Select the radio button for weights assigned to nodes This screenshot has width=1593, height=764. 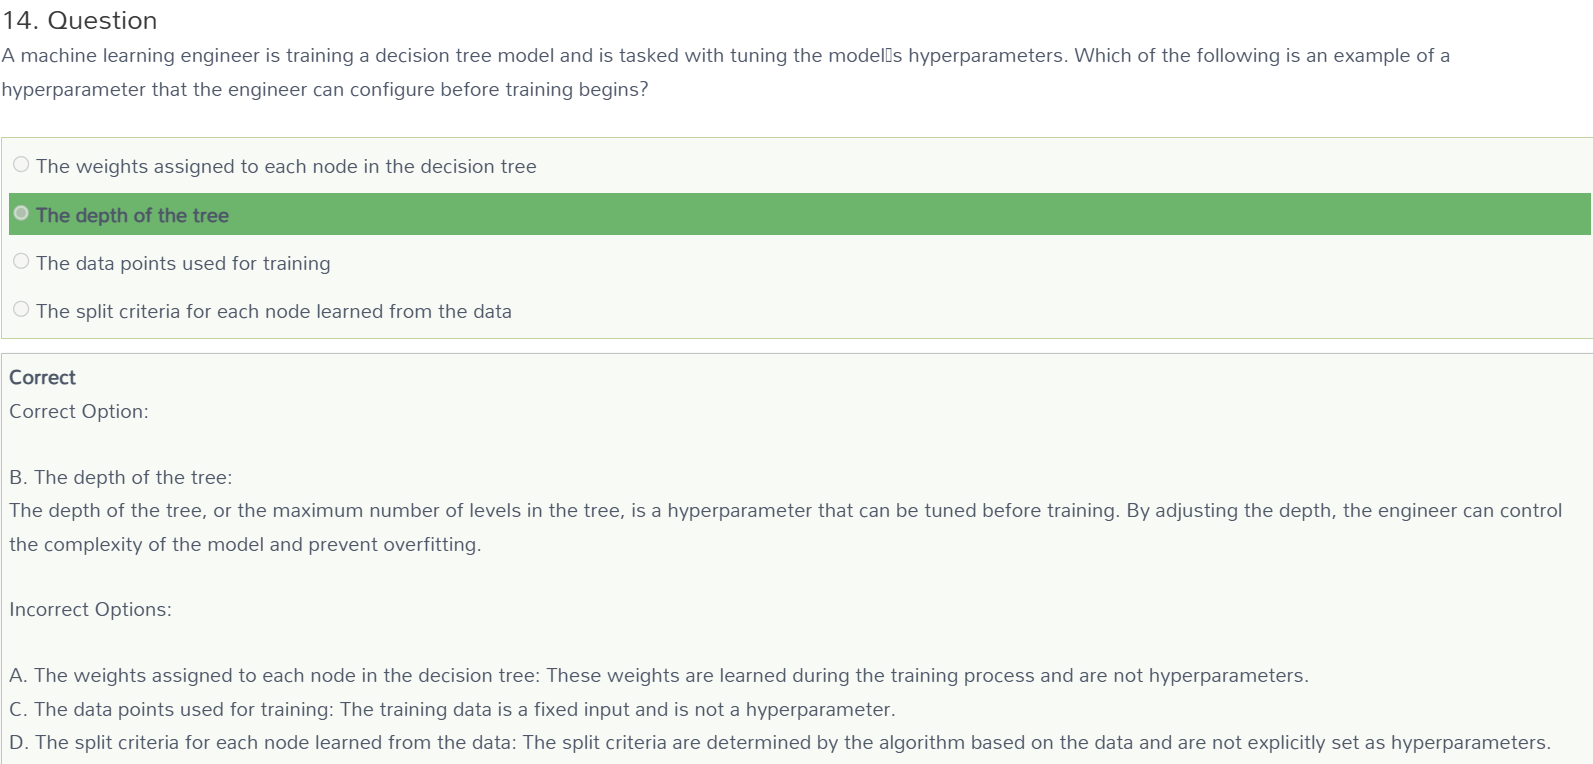(x=21, y=164)
